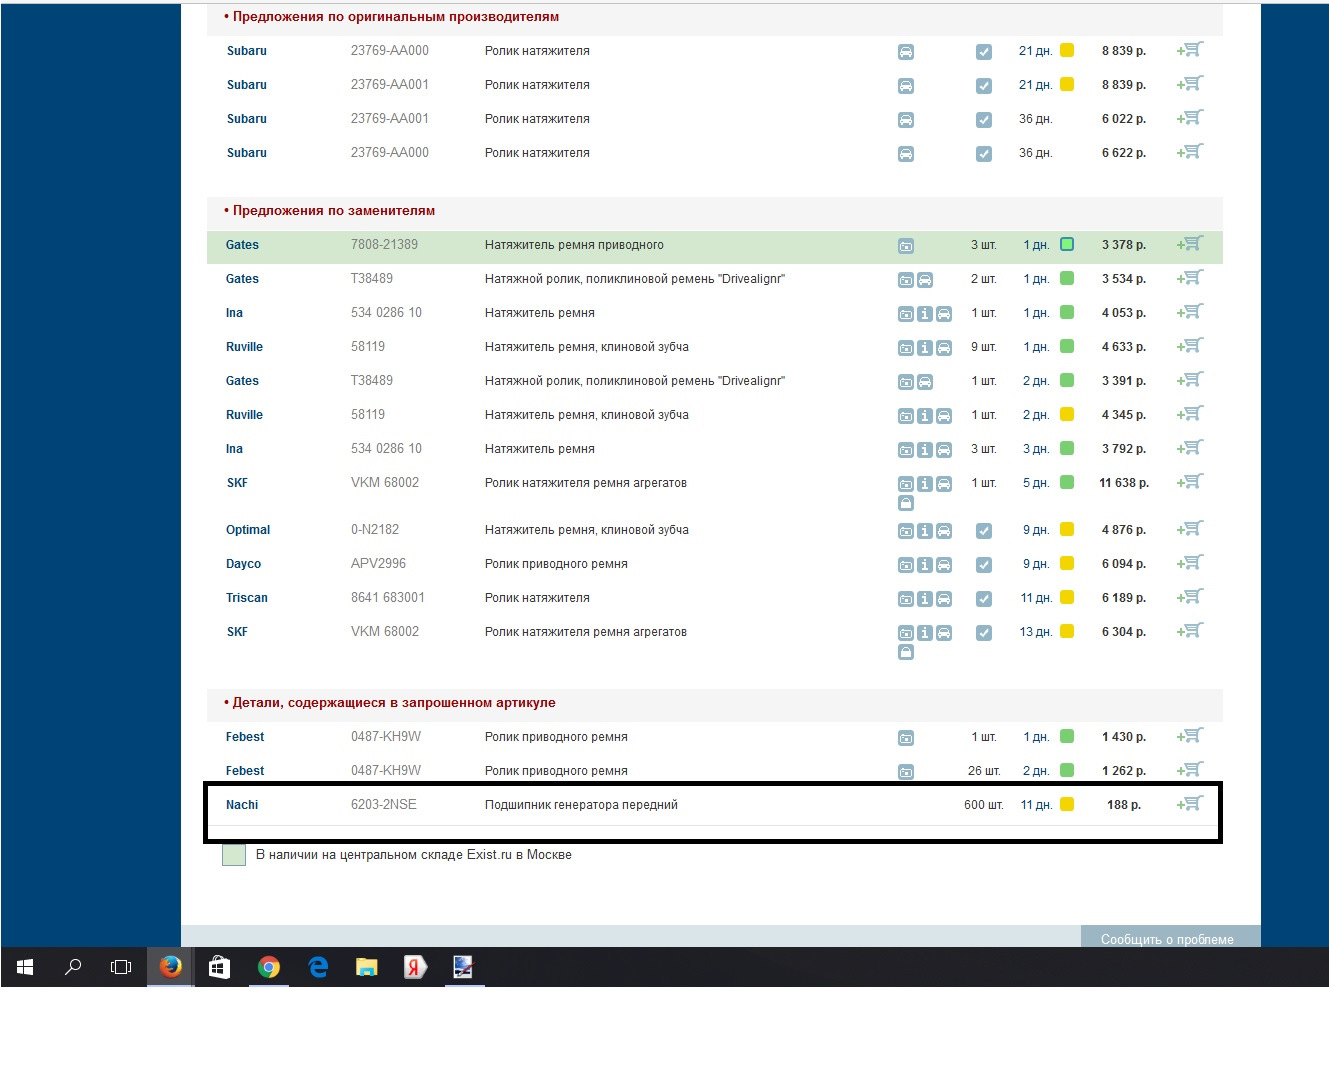Click checkmark in SKF 6 304 р. row

(984, 633)
